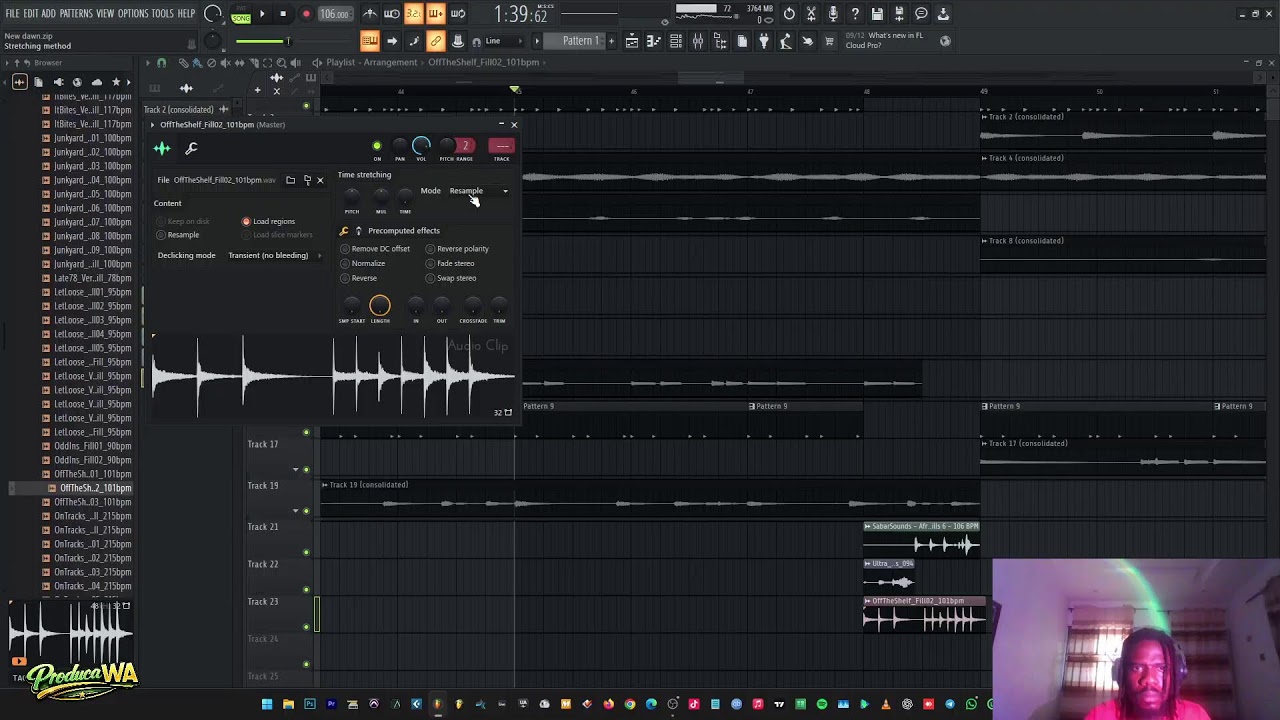
Task: Click the browser favorites star icon
Action: [x=116, y=82]
